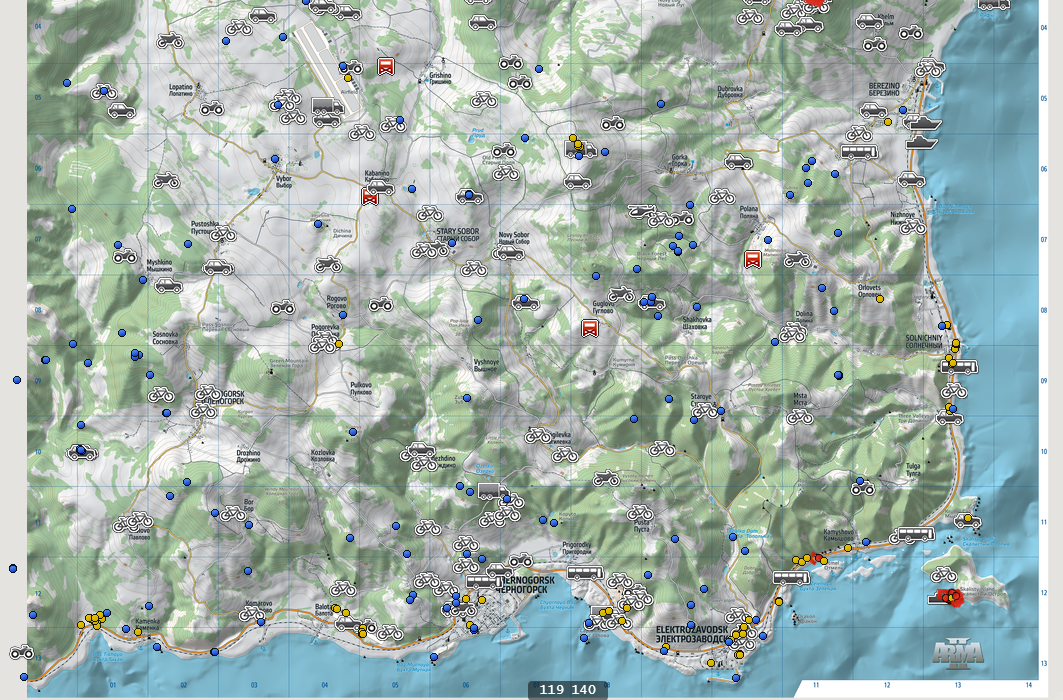
Task: Click the Tulga village label
Action: 913,470
